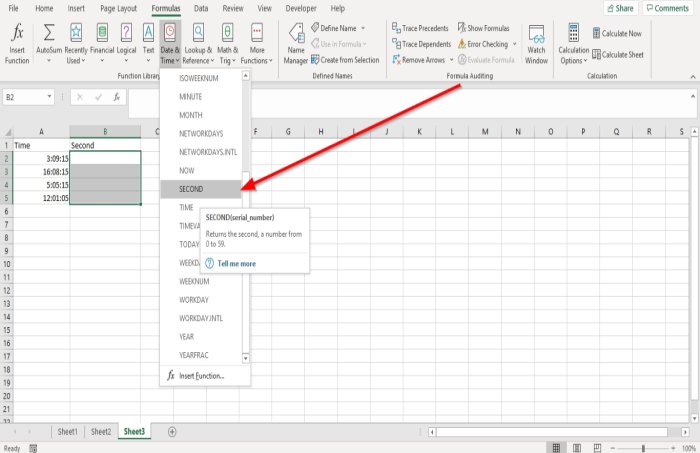This screenshot has width=700, height=453.
Task: Click Define Name
Action: (x=338, y=28)
